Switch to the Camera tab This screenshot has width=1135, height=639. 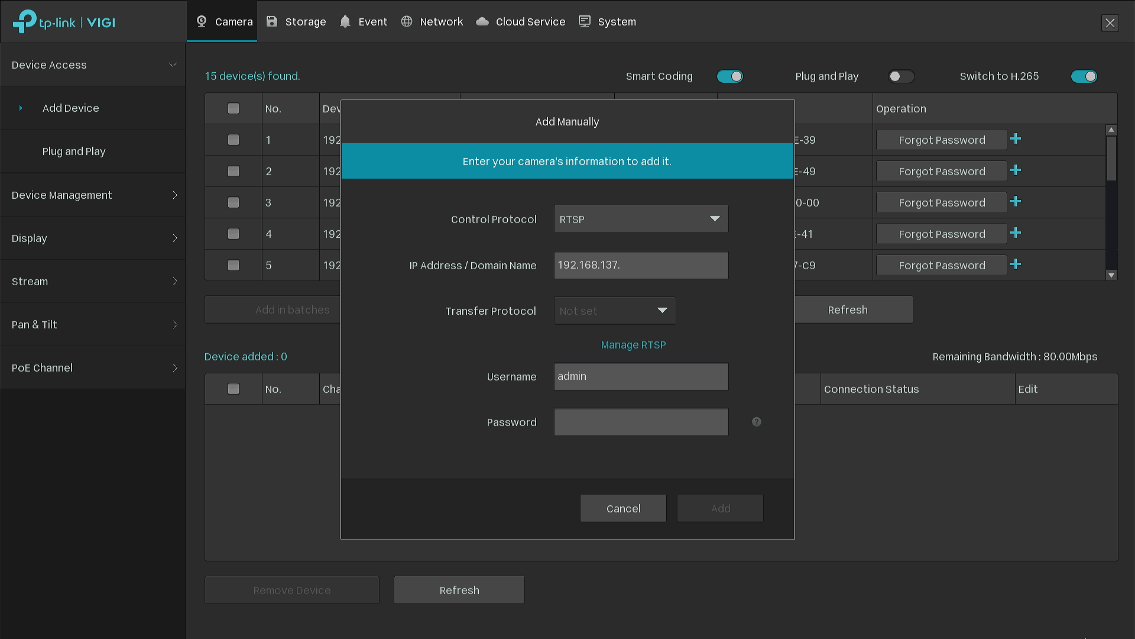(x=223, y=22)
